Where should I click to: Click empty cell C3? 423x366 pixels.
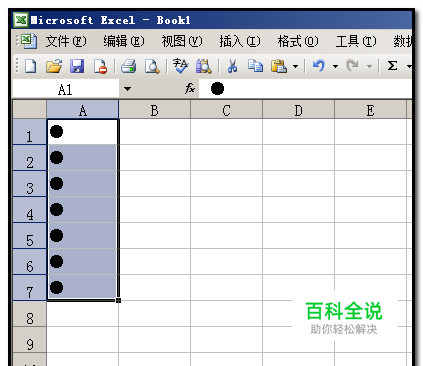[x=226, y=184]
